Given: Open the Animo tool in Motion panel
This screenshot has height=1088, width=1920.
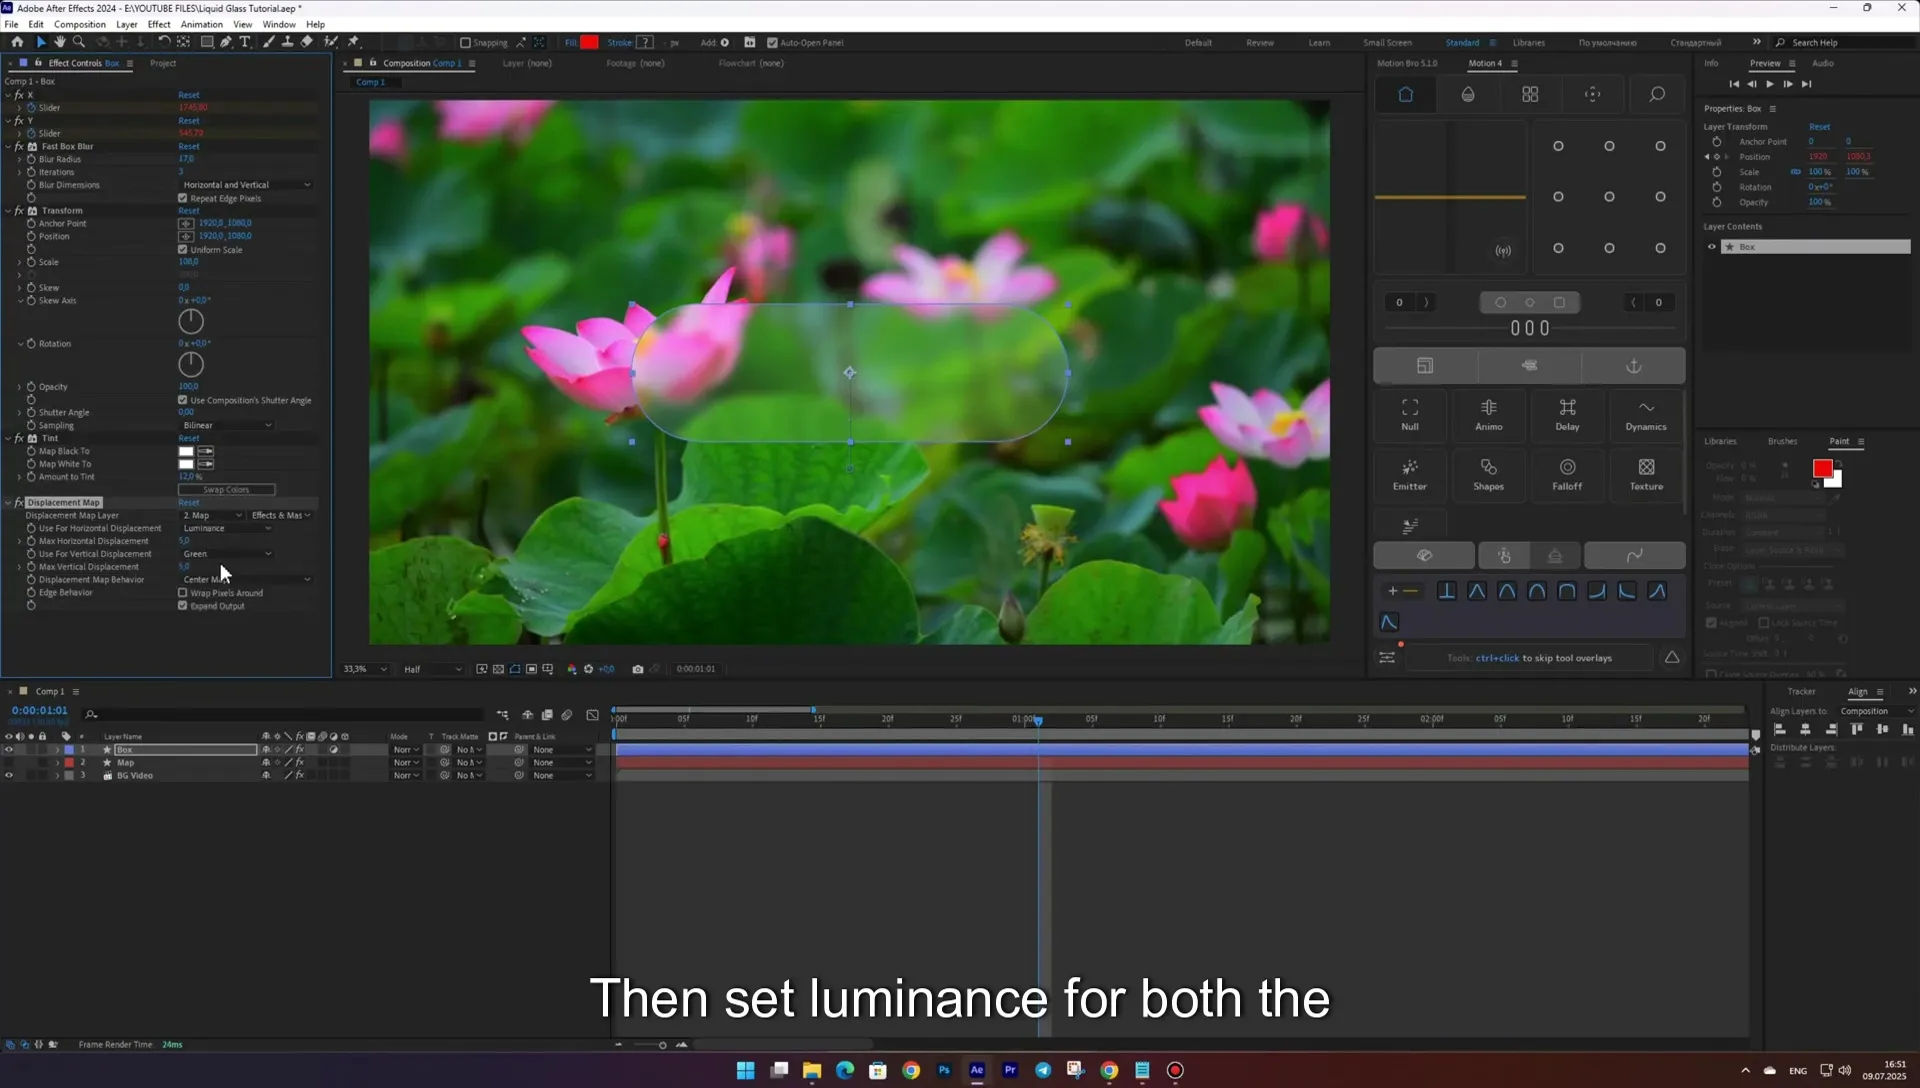Looking at the screenshot, I should [x=1488, y=414].
